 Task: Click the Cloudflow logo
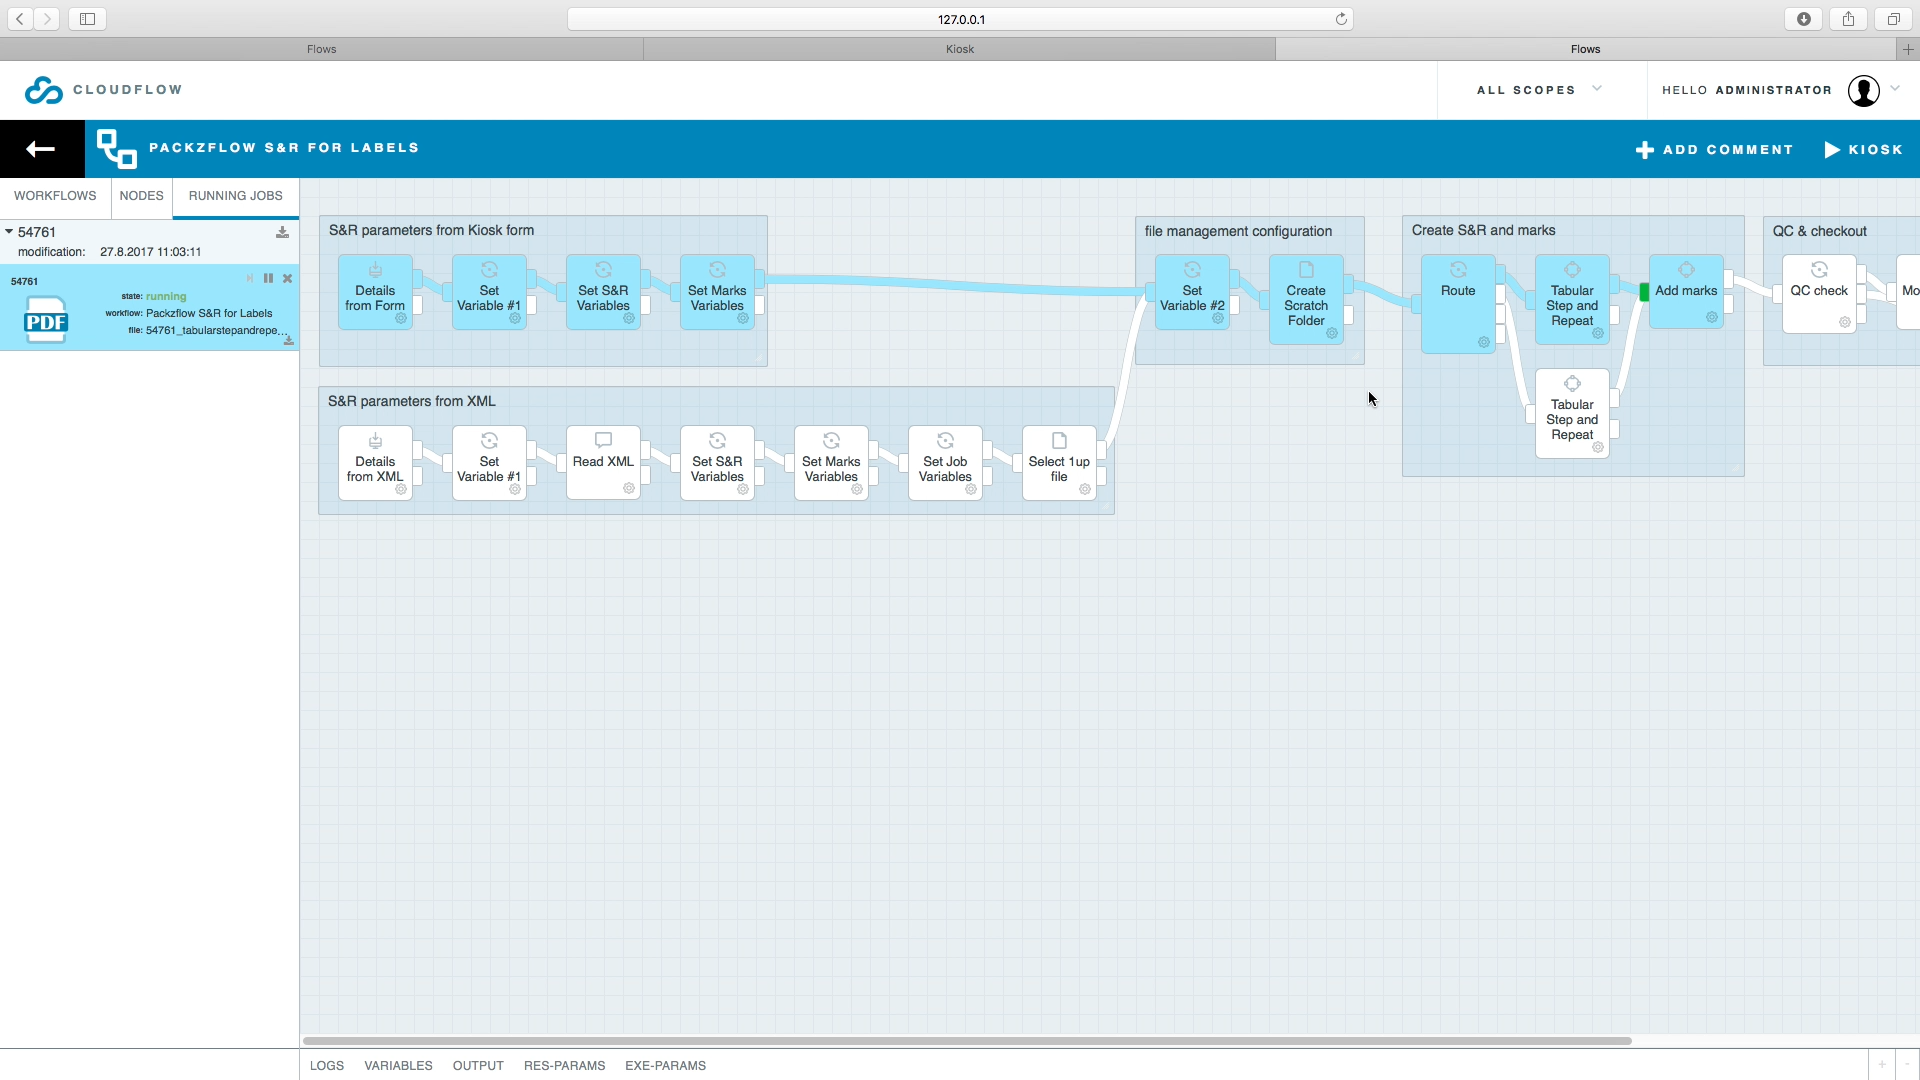(x=42, y=90)
